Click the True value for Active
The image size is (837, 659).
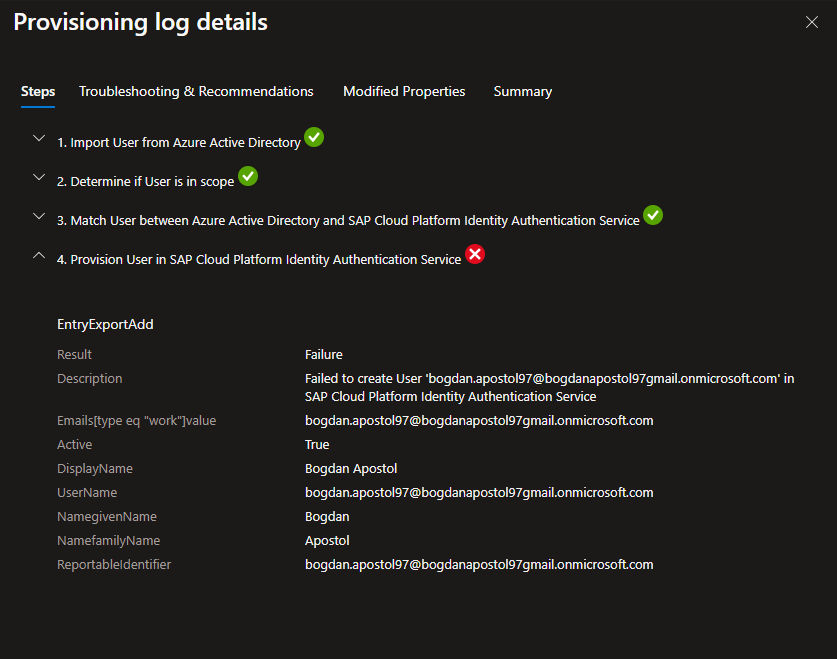coord(317,444)
